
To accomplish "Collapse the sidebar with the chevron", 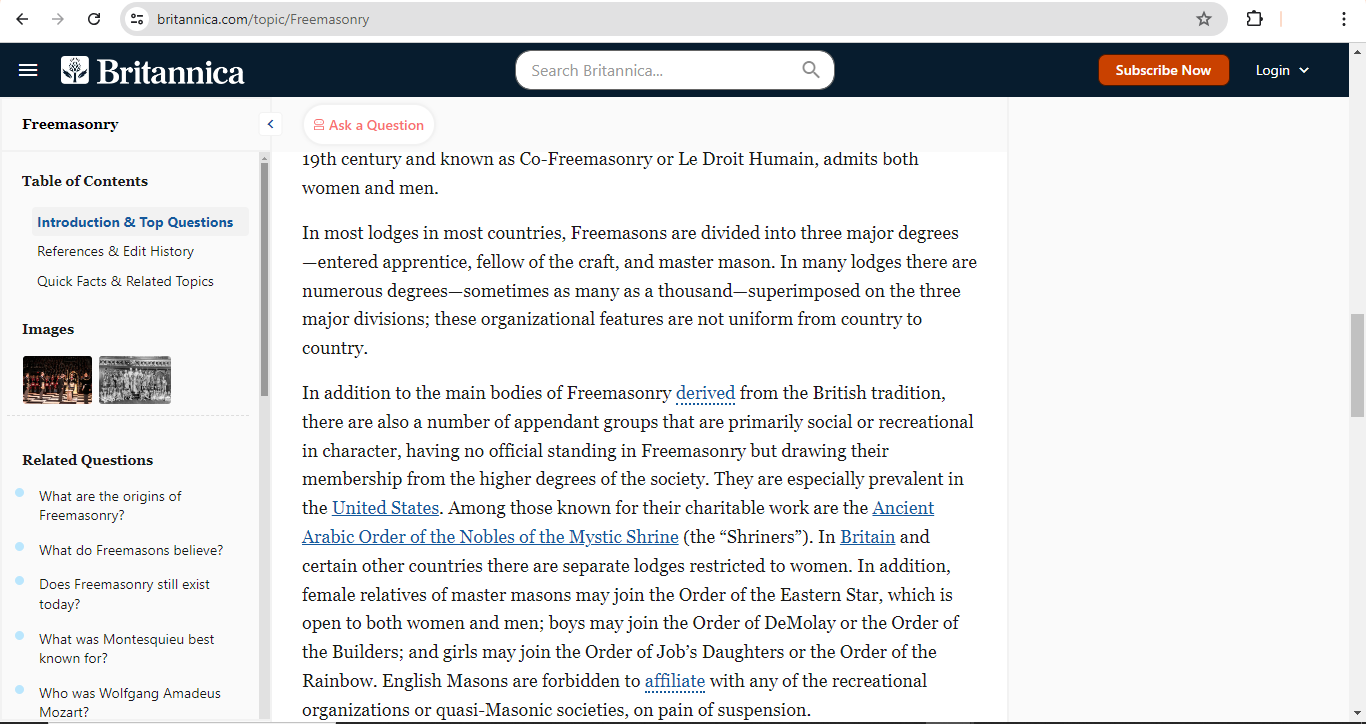I will coord(270,124).
